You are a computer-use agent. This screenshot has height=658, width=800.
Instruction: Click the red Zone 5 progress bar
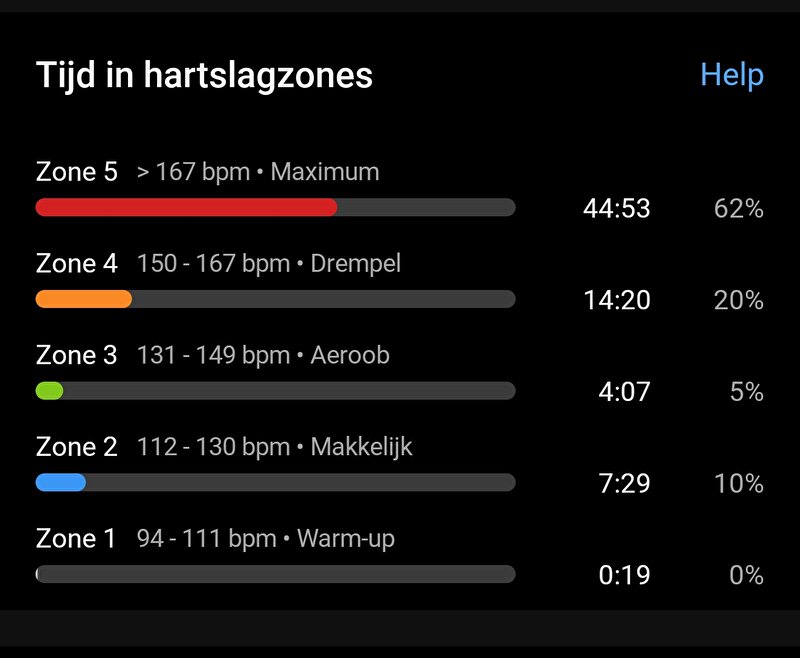pyautogui.click(x=186, y=208)
